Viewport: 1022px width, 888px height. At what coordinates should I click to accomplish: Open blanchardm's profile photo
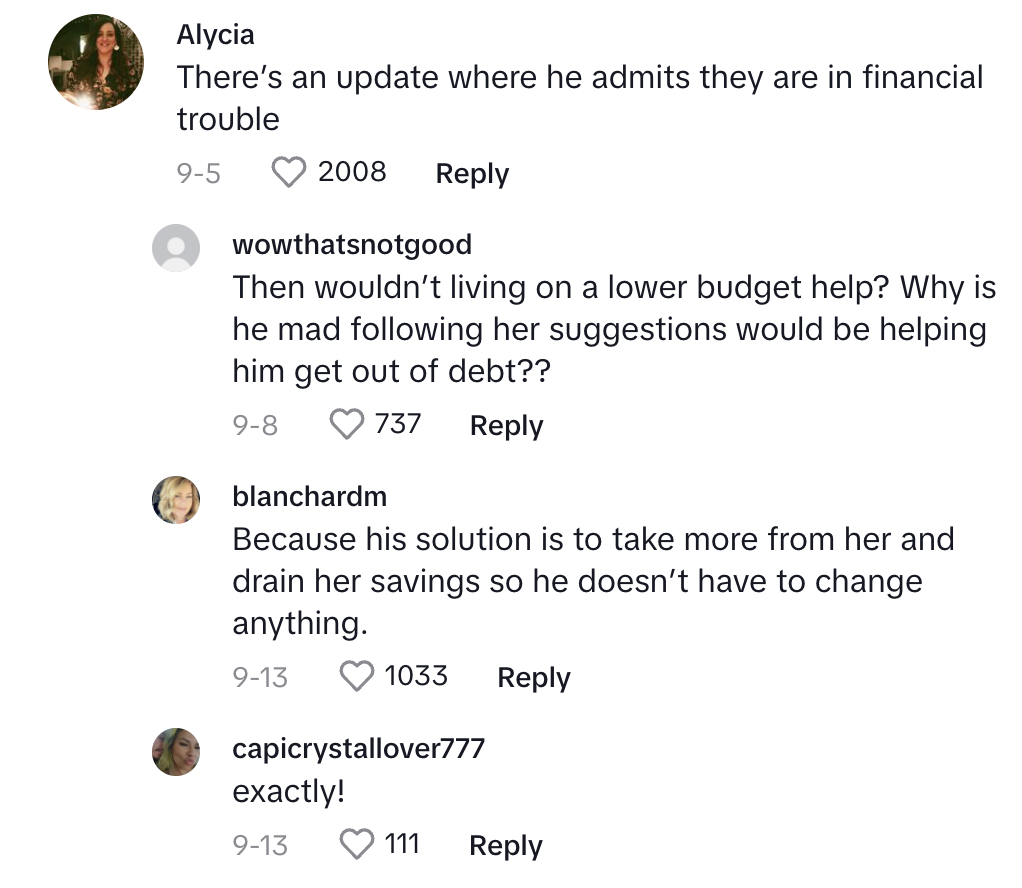click(x=176, y=500)
